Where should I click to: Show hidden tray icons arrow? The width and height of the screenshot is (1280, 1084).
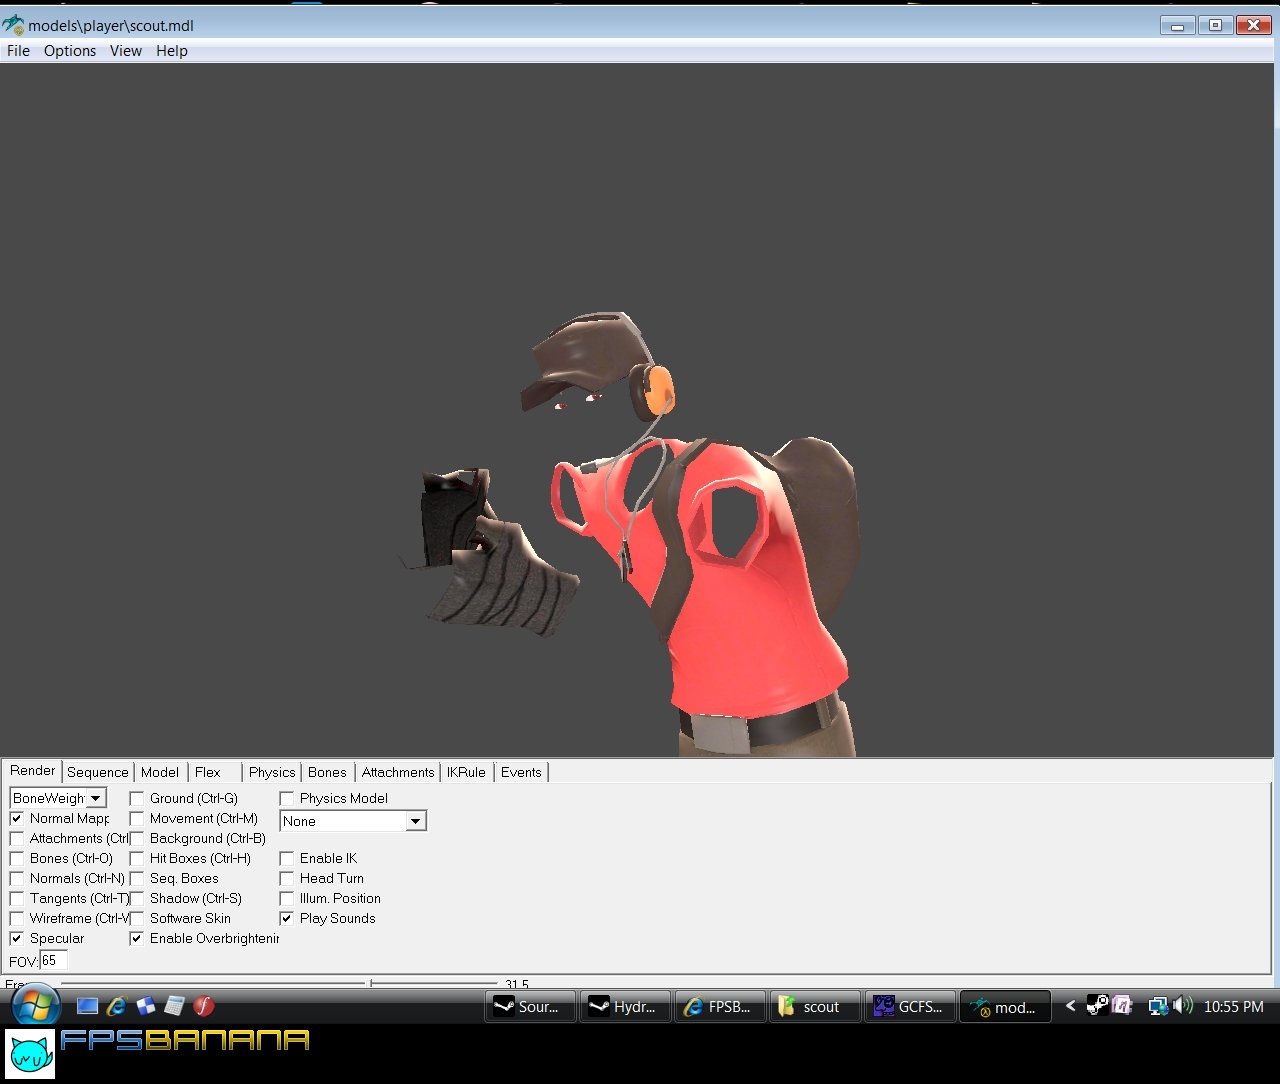tap(1070, 1006)
